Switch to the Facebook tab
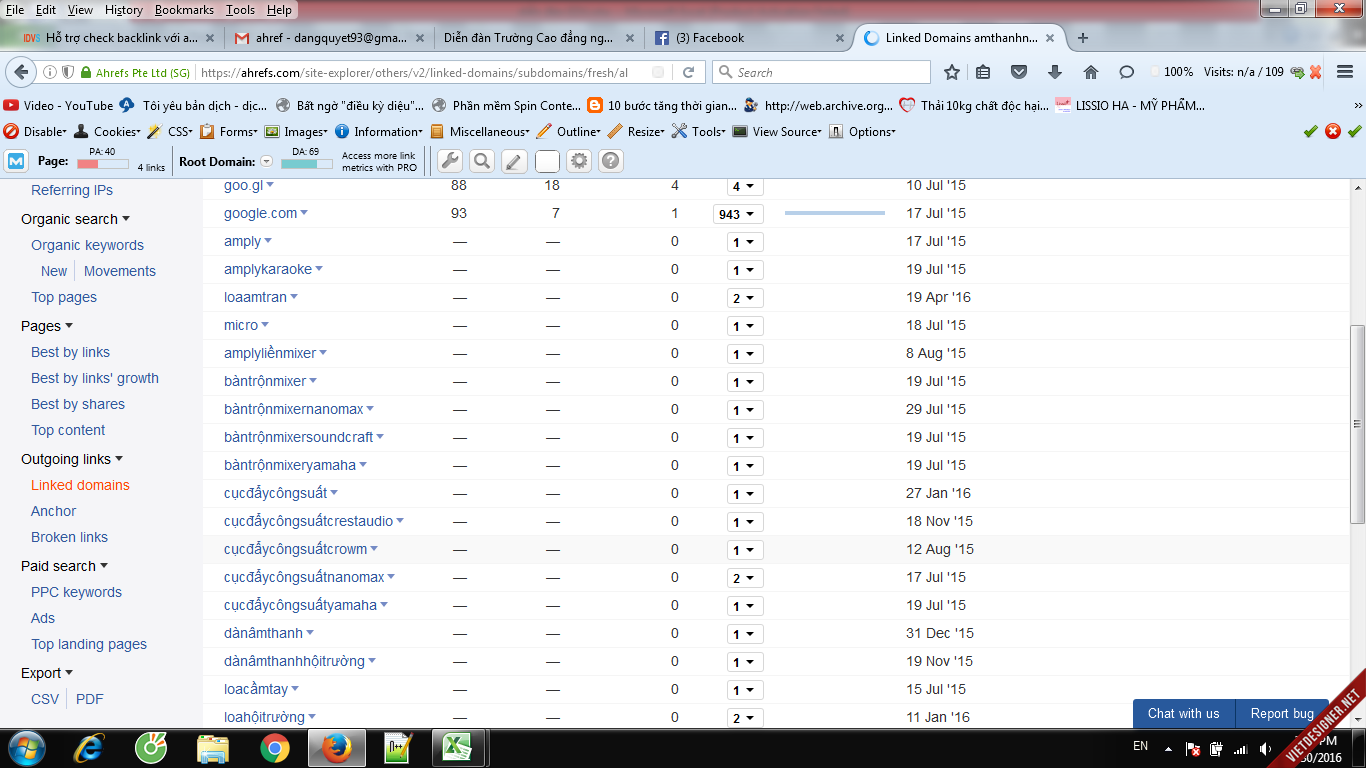This screenshot has width=1366, height=768. 748,38
